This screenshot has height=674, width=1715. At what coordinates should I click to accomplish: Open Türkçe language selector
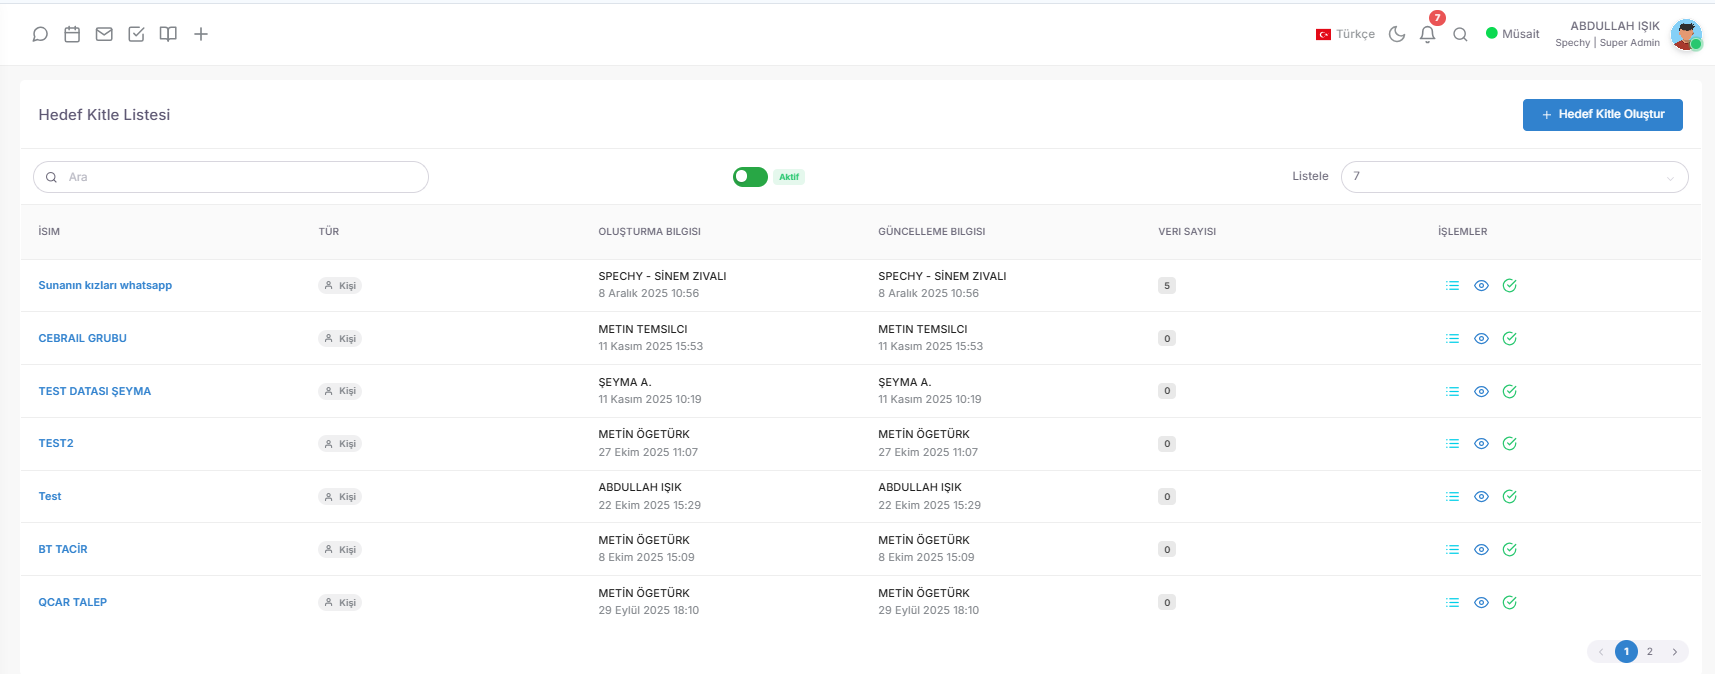(x=1345, y=34)
